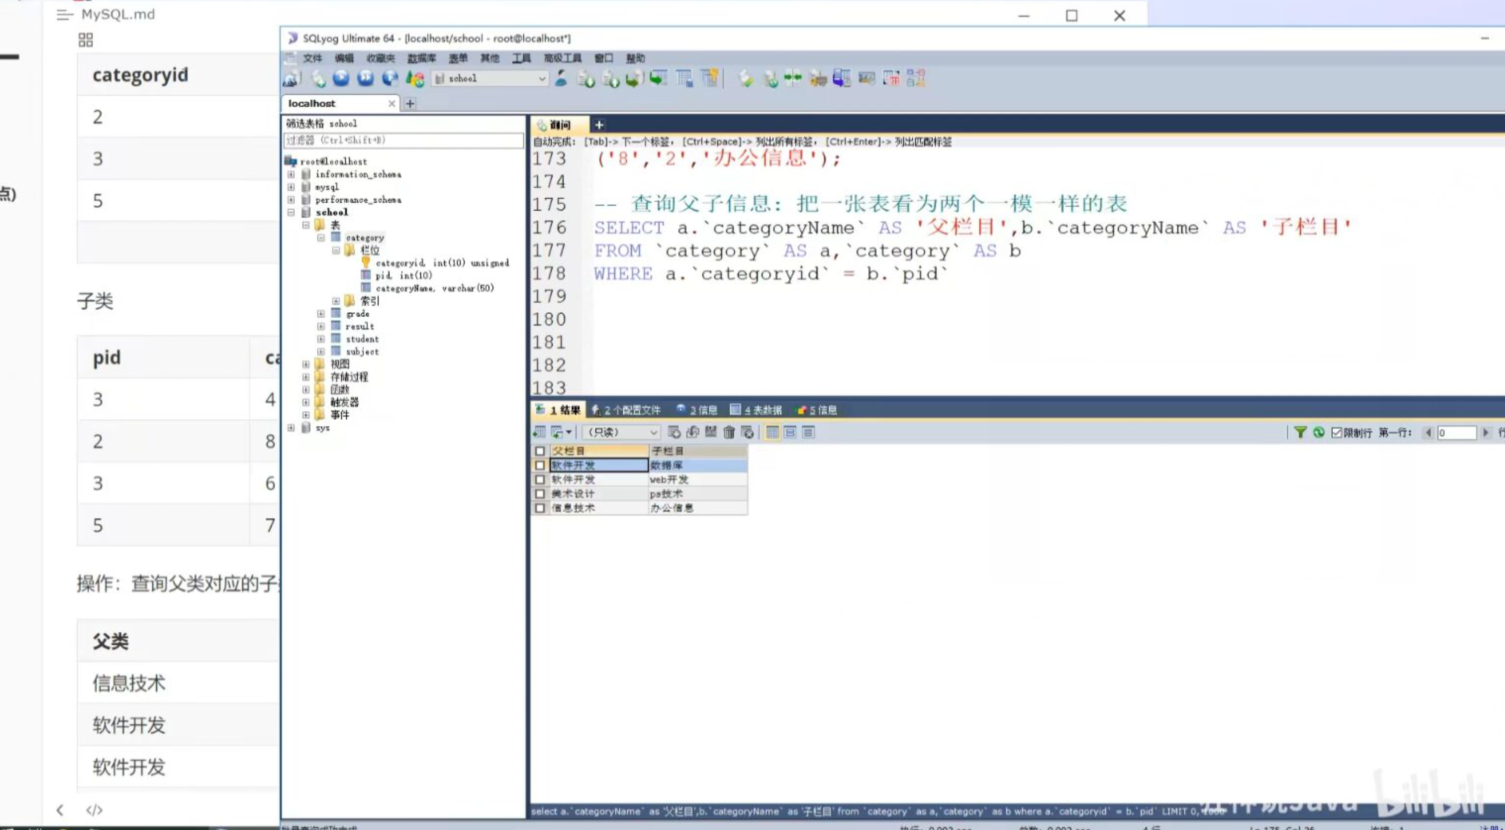Image resolution: width=1505 pixels, height=830 pixels.
Task: Expand the performance_schema database node
Action: 291,200
